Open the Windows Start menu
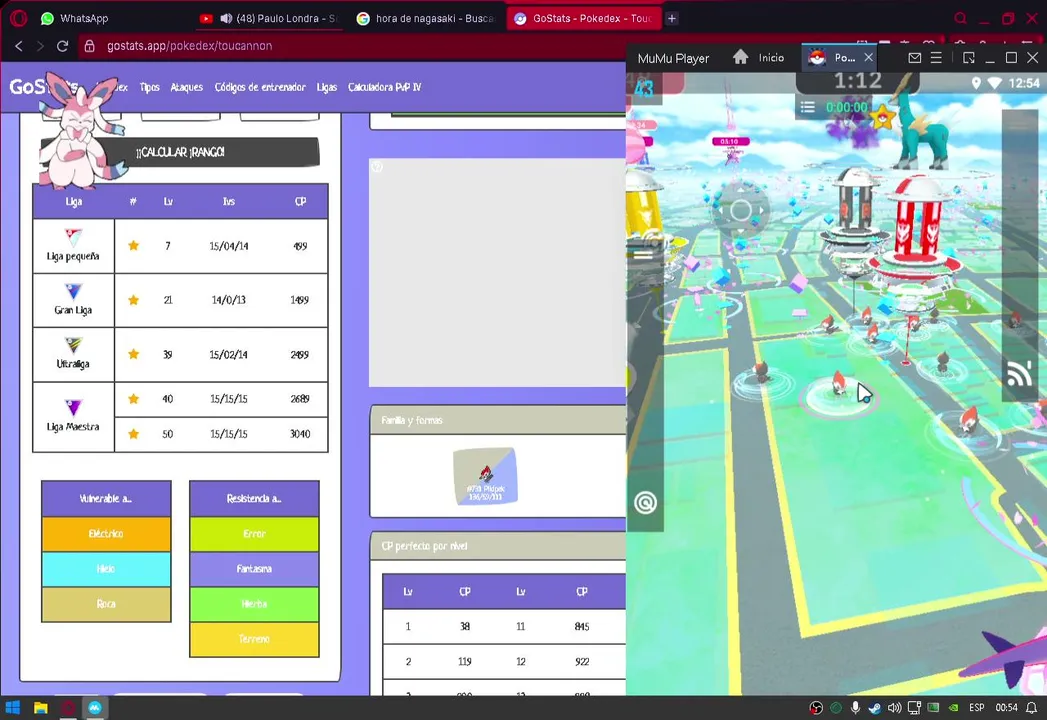This screenshot has height=720, width=1047. tap(13, 708)
